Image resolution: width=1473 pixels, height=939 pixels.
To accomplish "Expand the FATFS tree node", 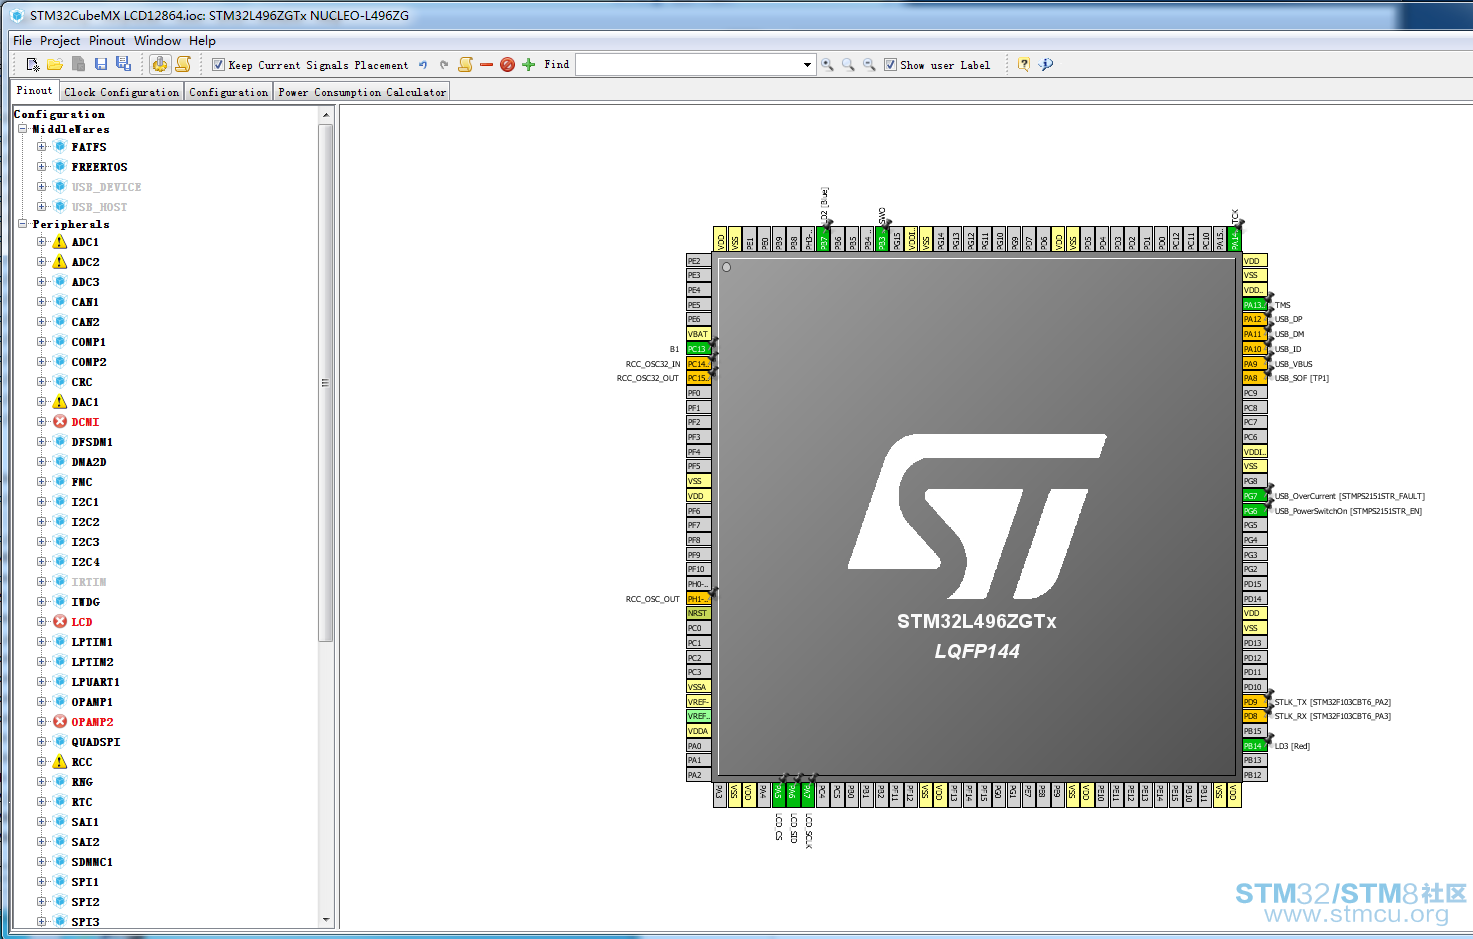I will (x=42, y=147).
